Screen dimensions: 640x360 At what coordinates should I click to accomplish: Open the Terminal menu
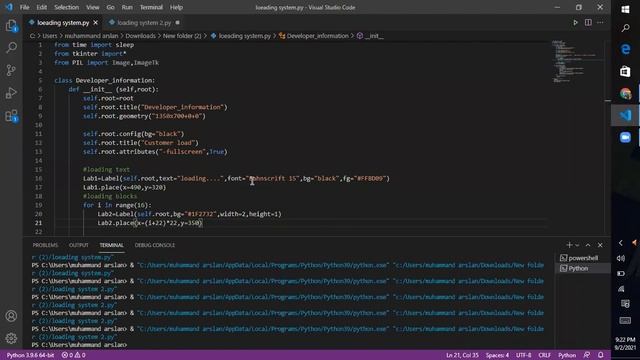[x=151, y=7]
